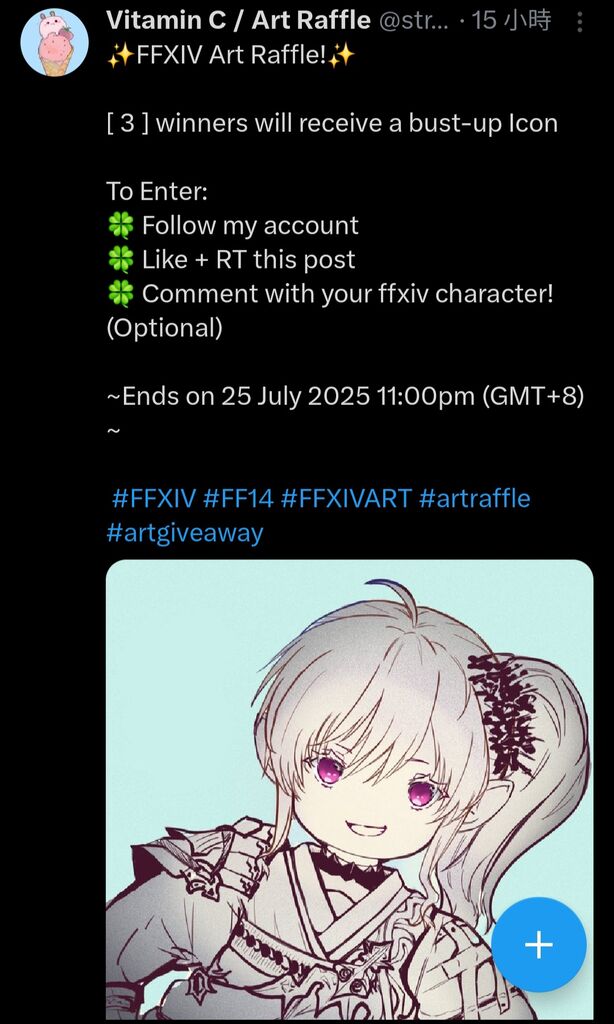This screenshot has height=1024, width=614.
Task: Tap the "Follow my account" clover line
Action: pyautogui.click(x=233, y=226)
